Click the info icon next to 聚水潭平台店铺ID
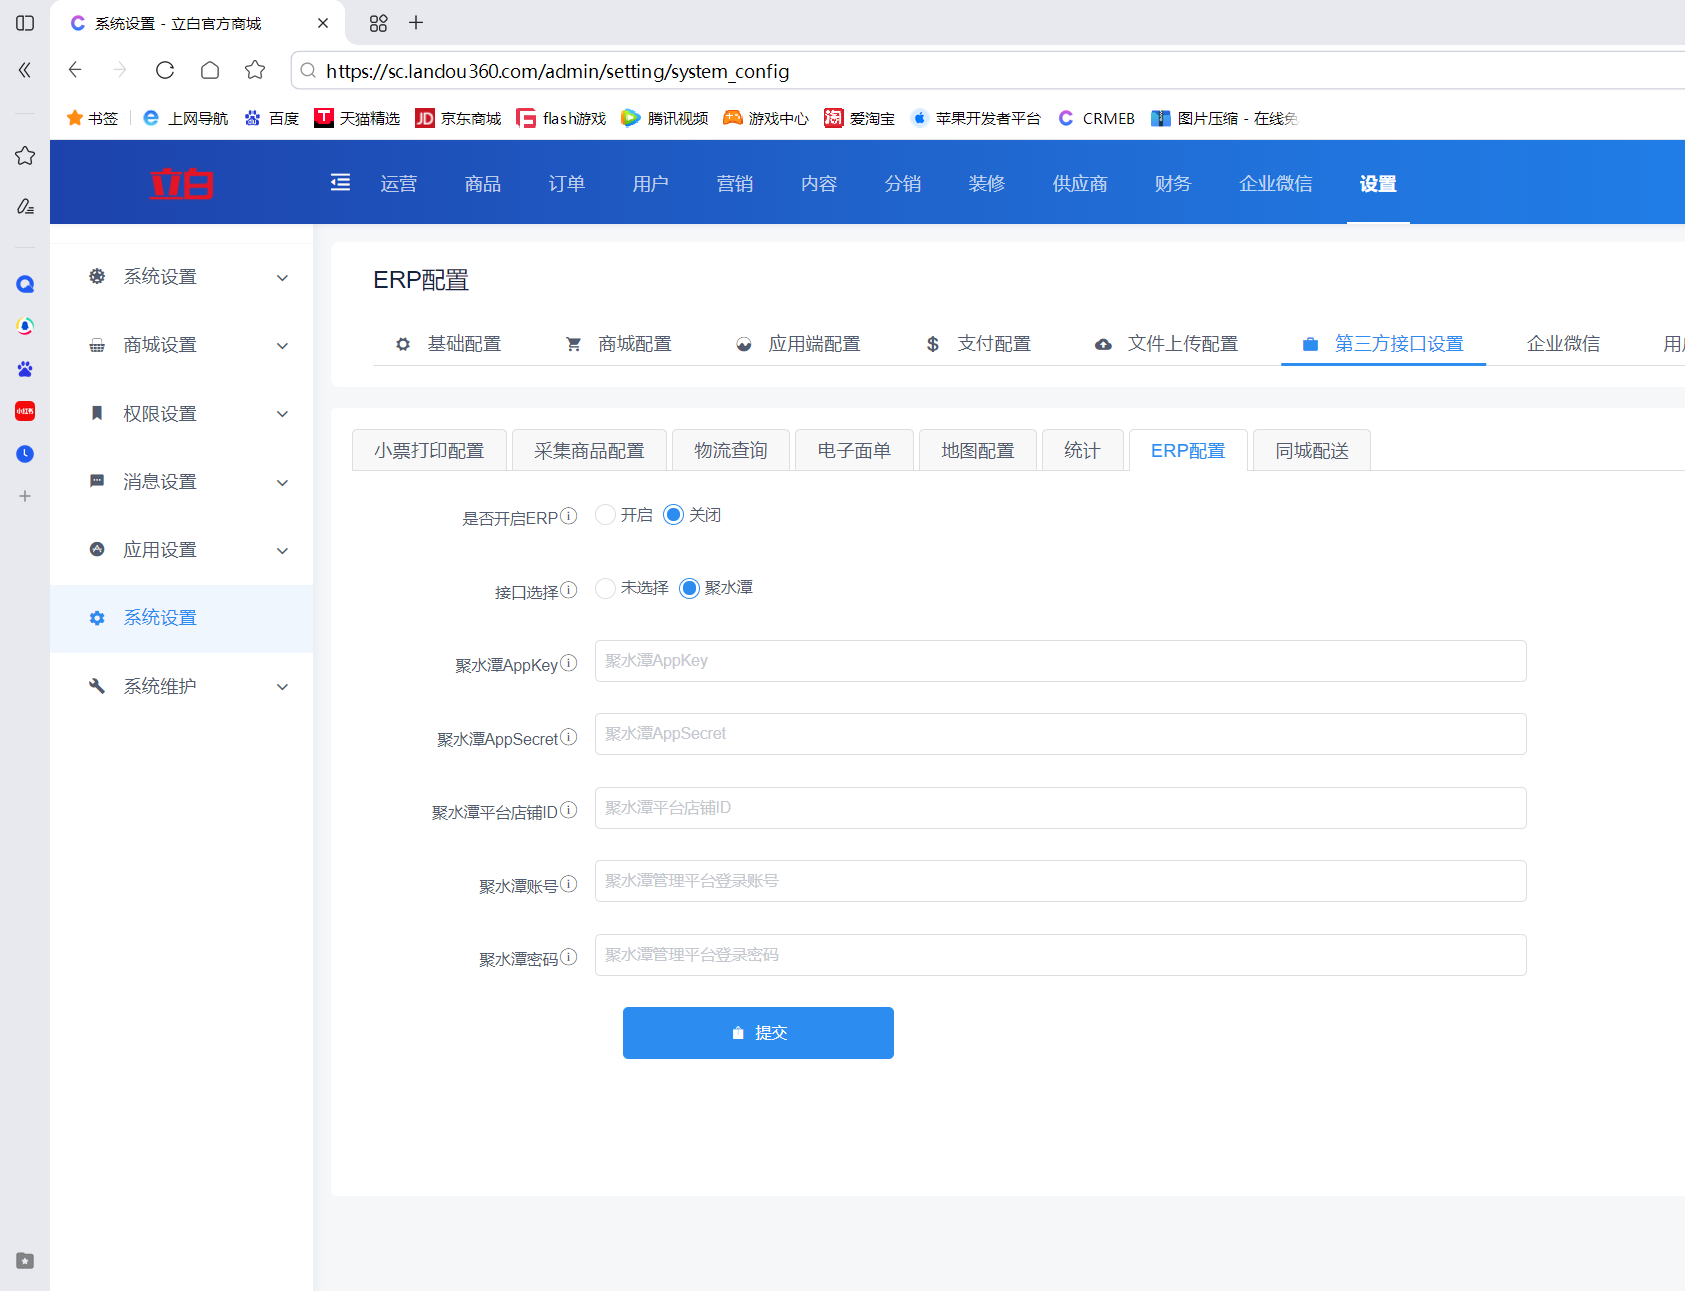The width and height of the screenshot is (1685, 1291). pos(569,810)
